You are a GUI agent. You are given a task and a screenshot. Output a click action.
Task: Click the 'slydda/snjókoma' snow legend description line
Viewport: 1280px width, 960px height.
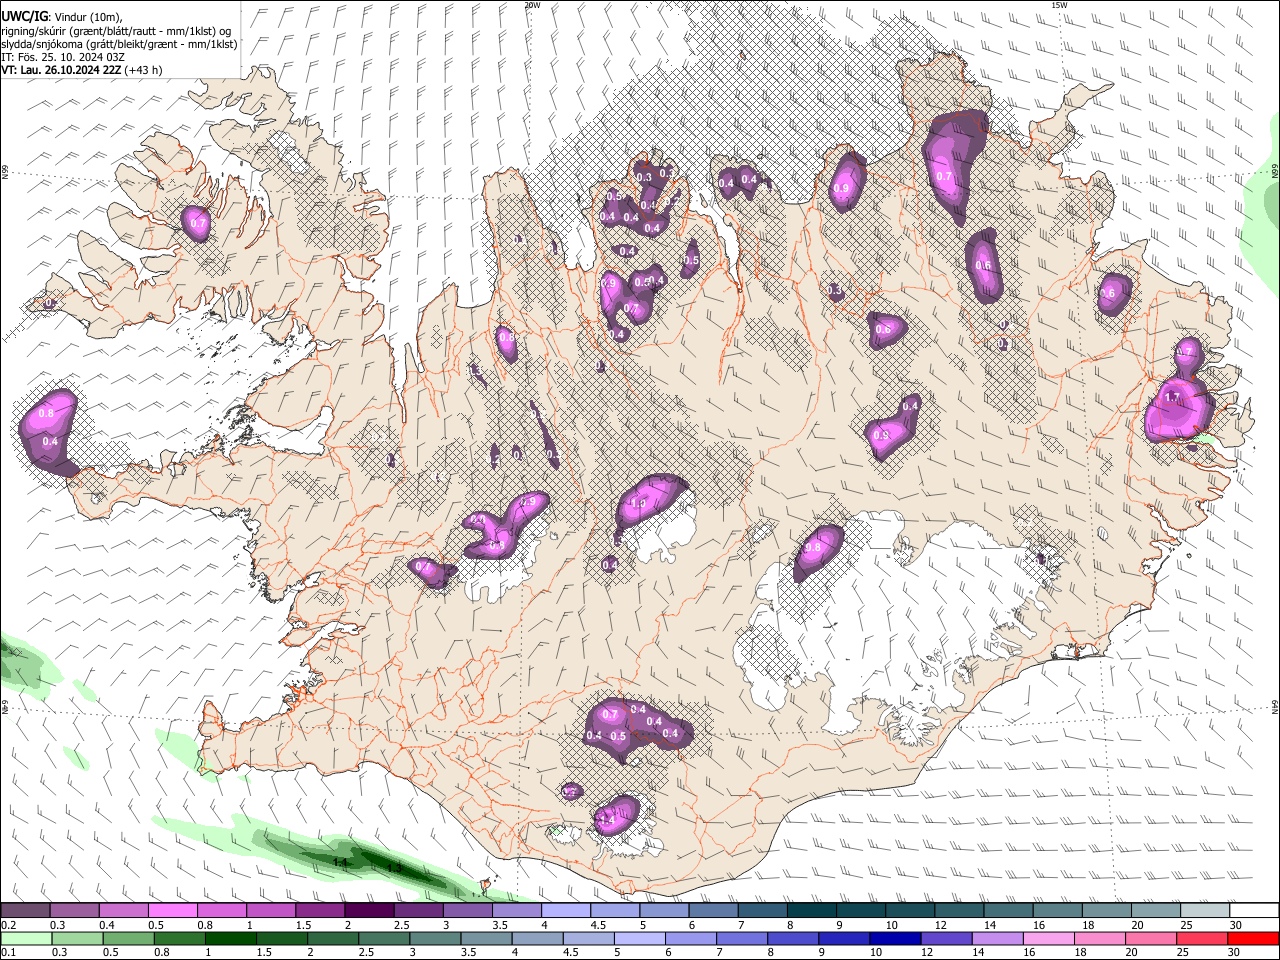119,44
